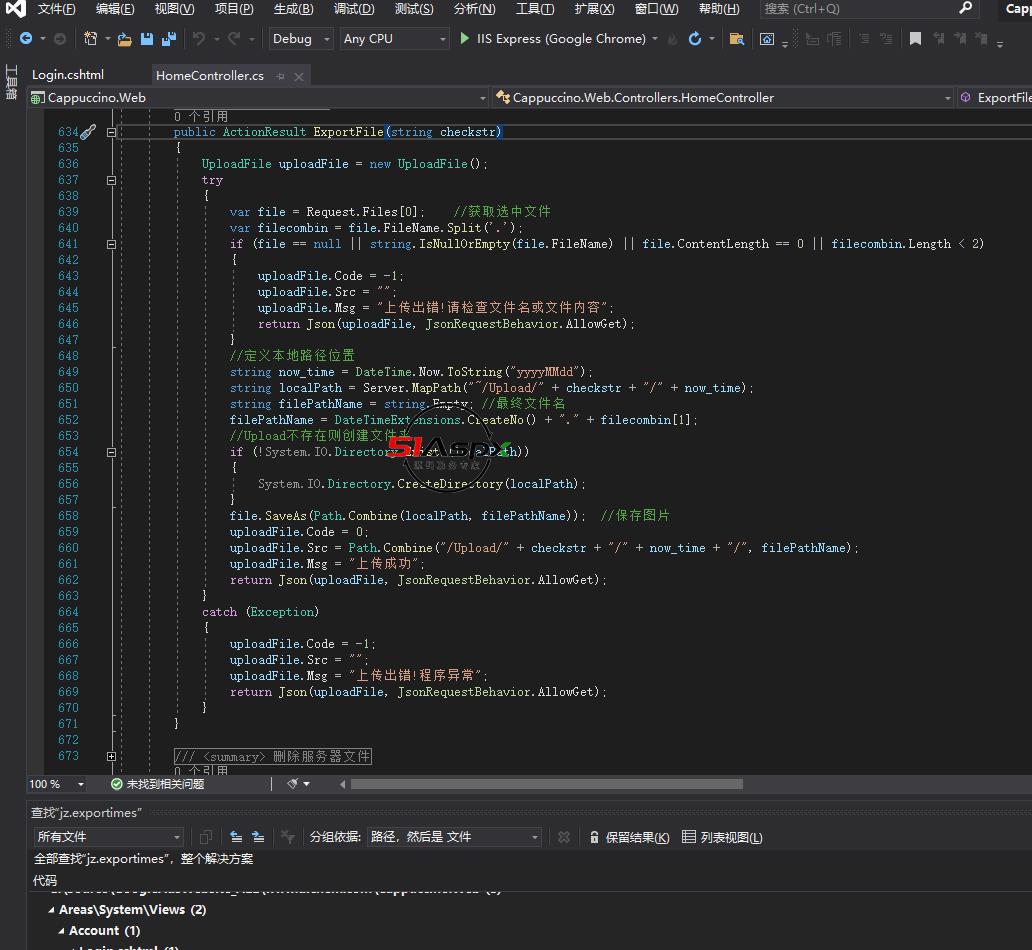The image size is (1032, 950).
Task: Open the Debug configuration dropdown
Action: click(301, 39)
